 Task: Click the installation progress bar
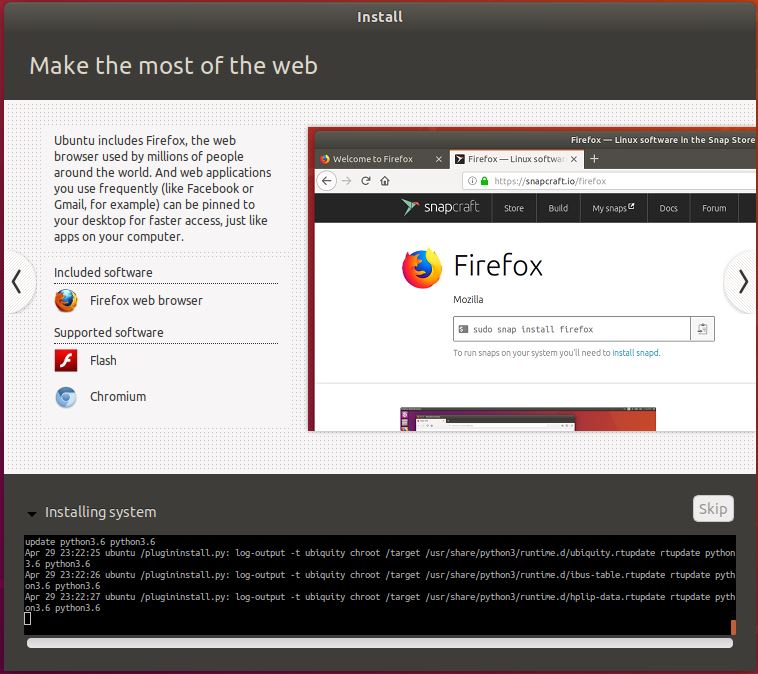[379, 643]
